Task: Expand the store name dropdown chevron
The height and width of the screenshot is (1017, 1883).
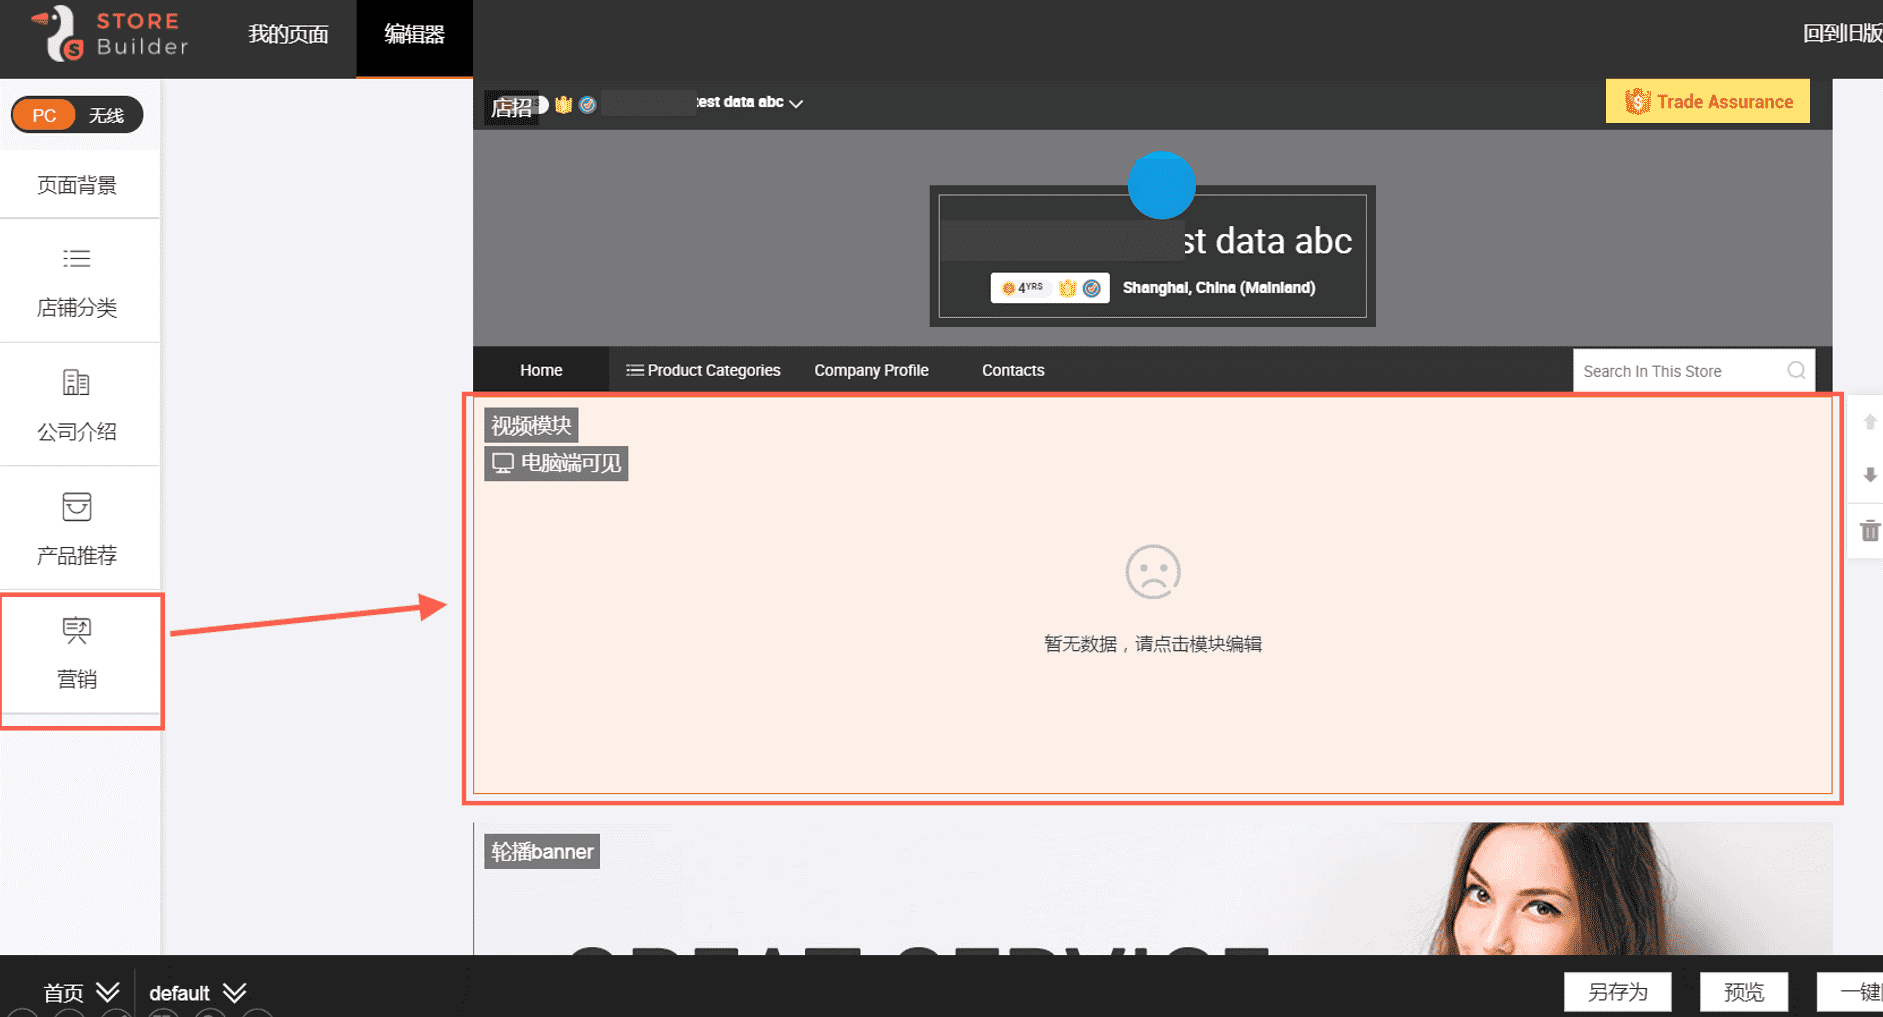Action: point(796,103)
